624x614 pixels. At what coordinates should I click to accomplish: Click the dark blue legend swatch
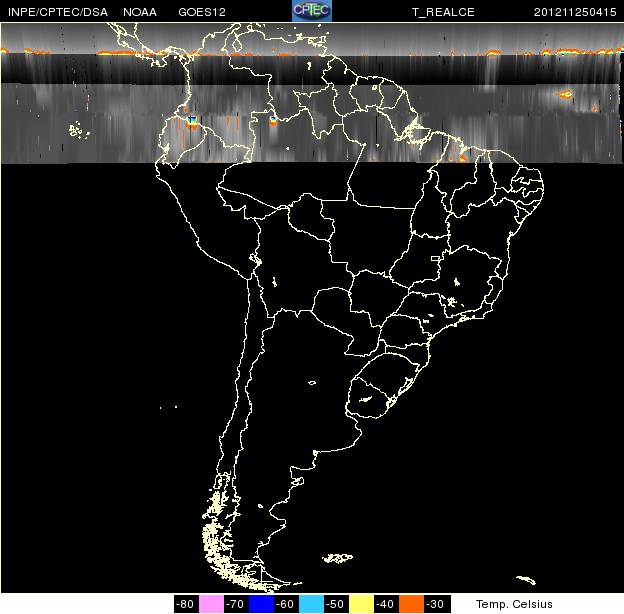(x=261, y=604)
